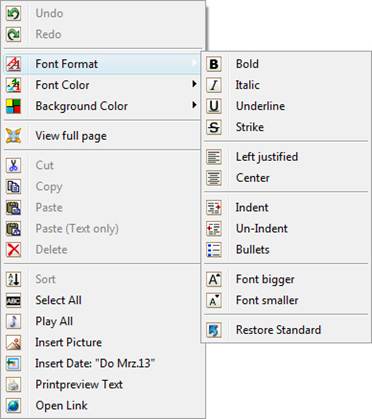This screenshot has width=372, height=419.
Task: Click the Underline U icon
Action: pos(214,106)
